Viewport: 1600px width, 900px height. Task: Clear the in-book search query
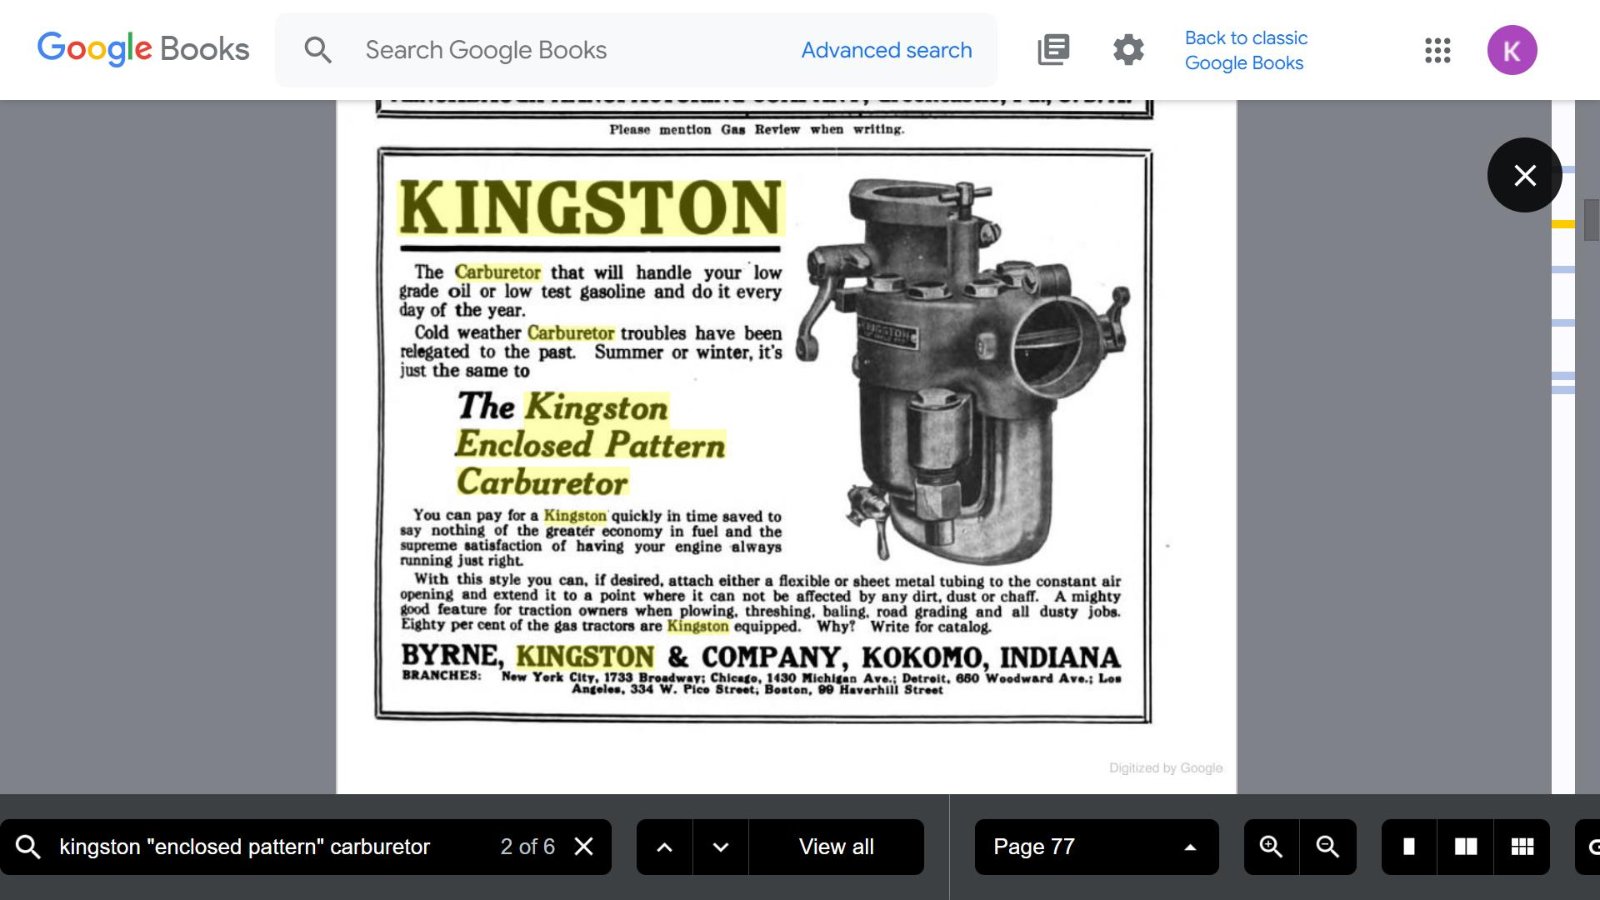click(x=584, y=847)
